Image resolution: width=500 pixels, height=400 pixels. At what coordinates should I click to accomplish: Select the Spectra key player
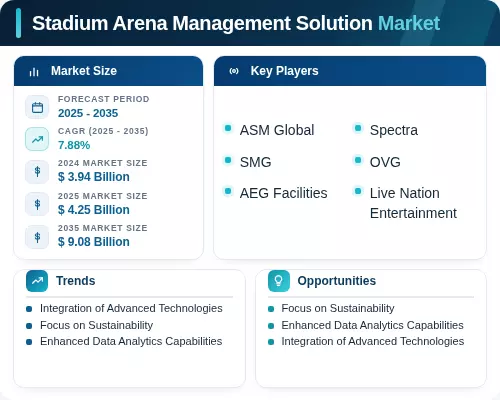[394, 130]
